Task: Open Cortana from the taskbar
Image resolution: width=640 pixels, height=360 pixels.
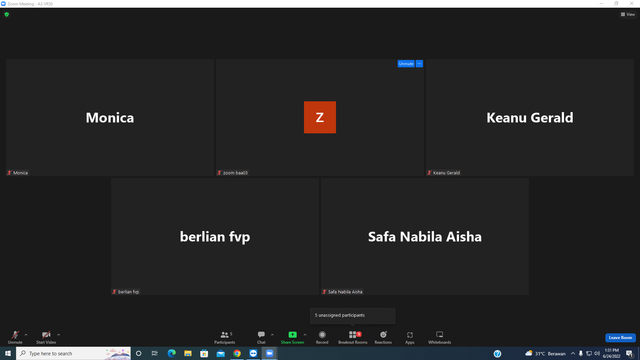Action: pos(139,353)
